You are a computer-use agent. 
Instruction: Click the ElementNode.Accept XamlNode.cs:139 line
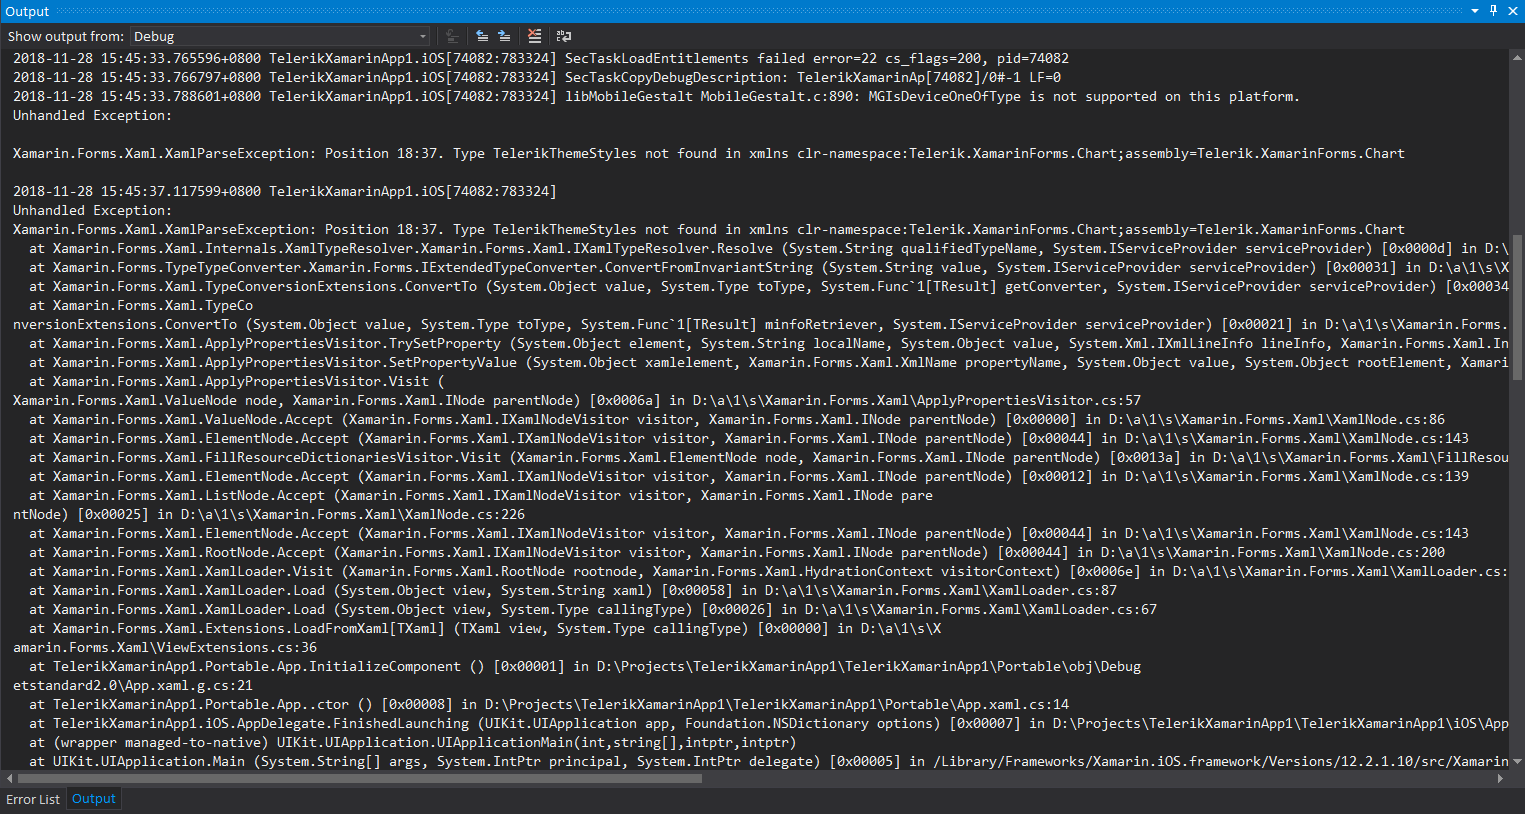749,476
